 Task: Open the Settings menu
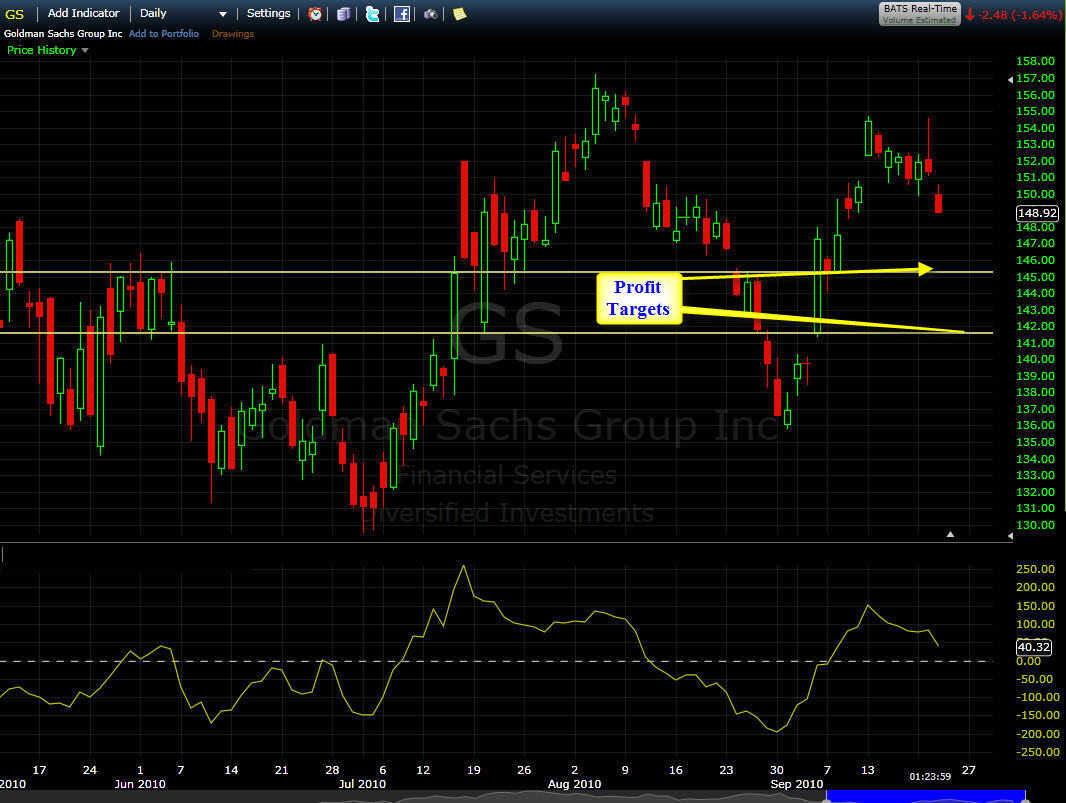(268, 13)
